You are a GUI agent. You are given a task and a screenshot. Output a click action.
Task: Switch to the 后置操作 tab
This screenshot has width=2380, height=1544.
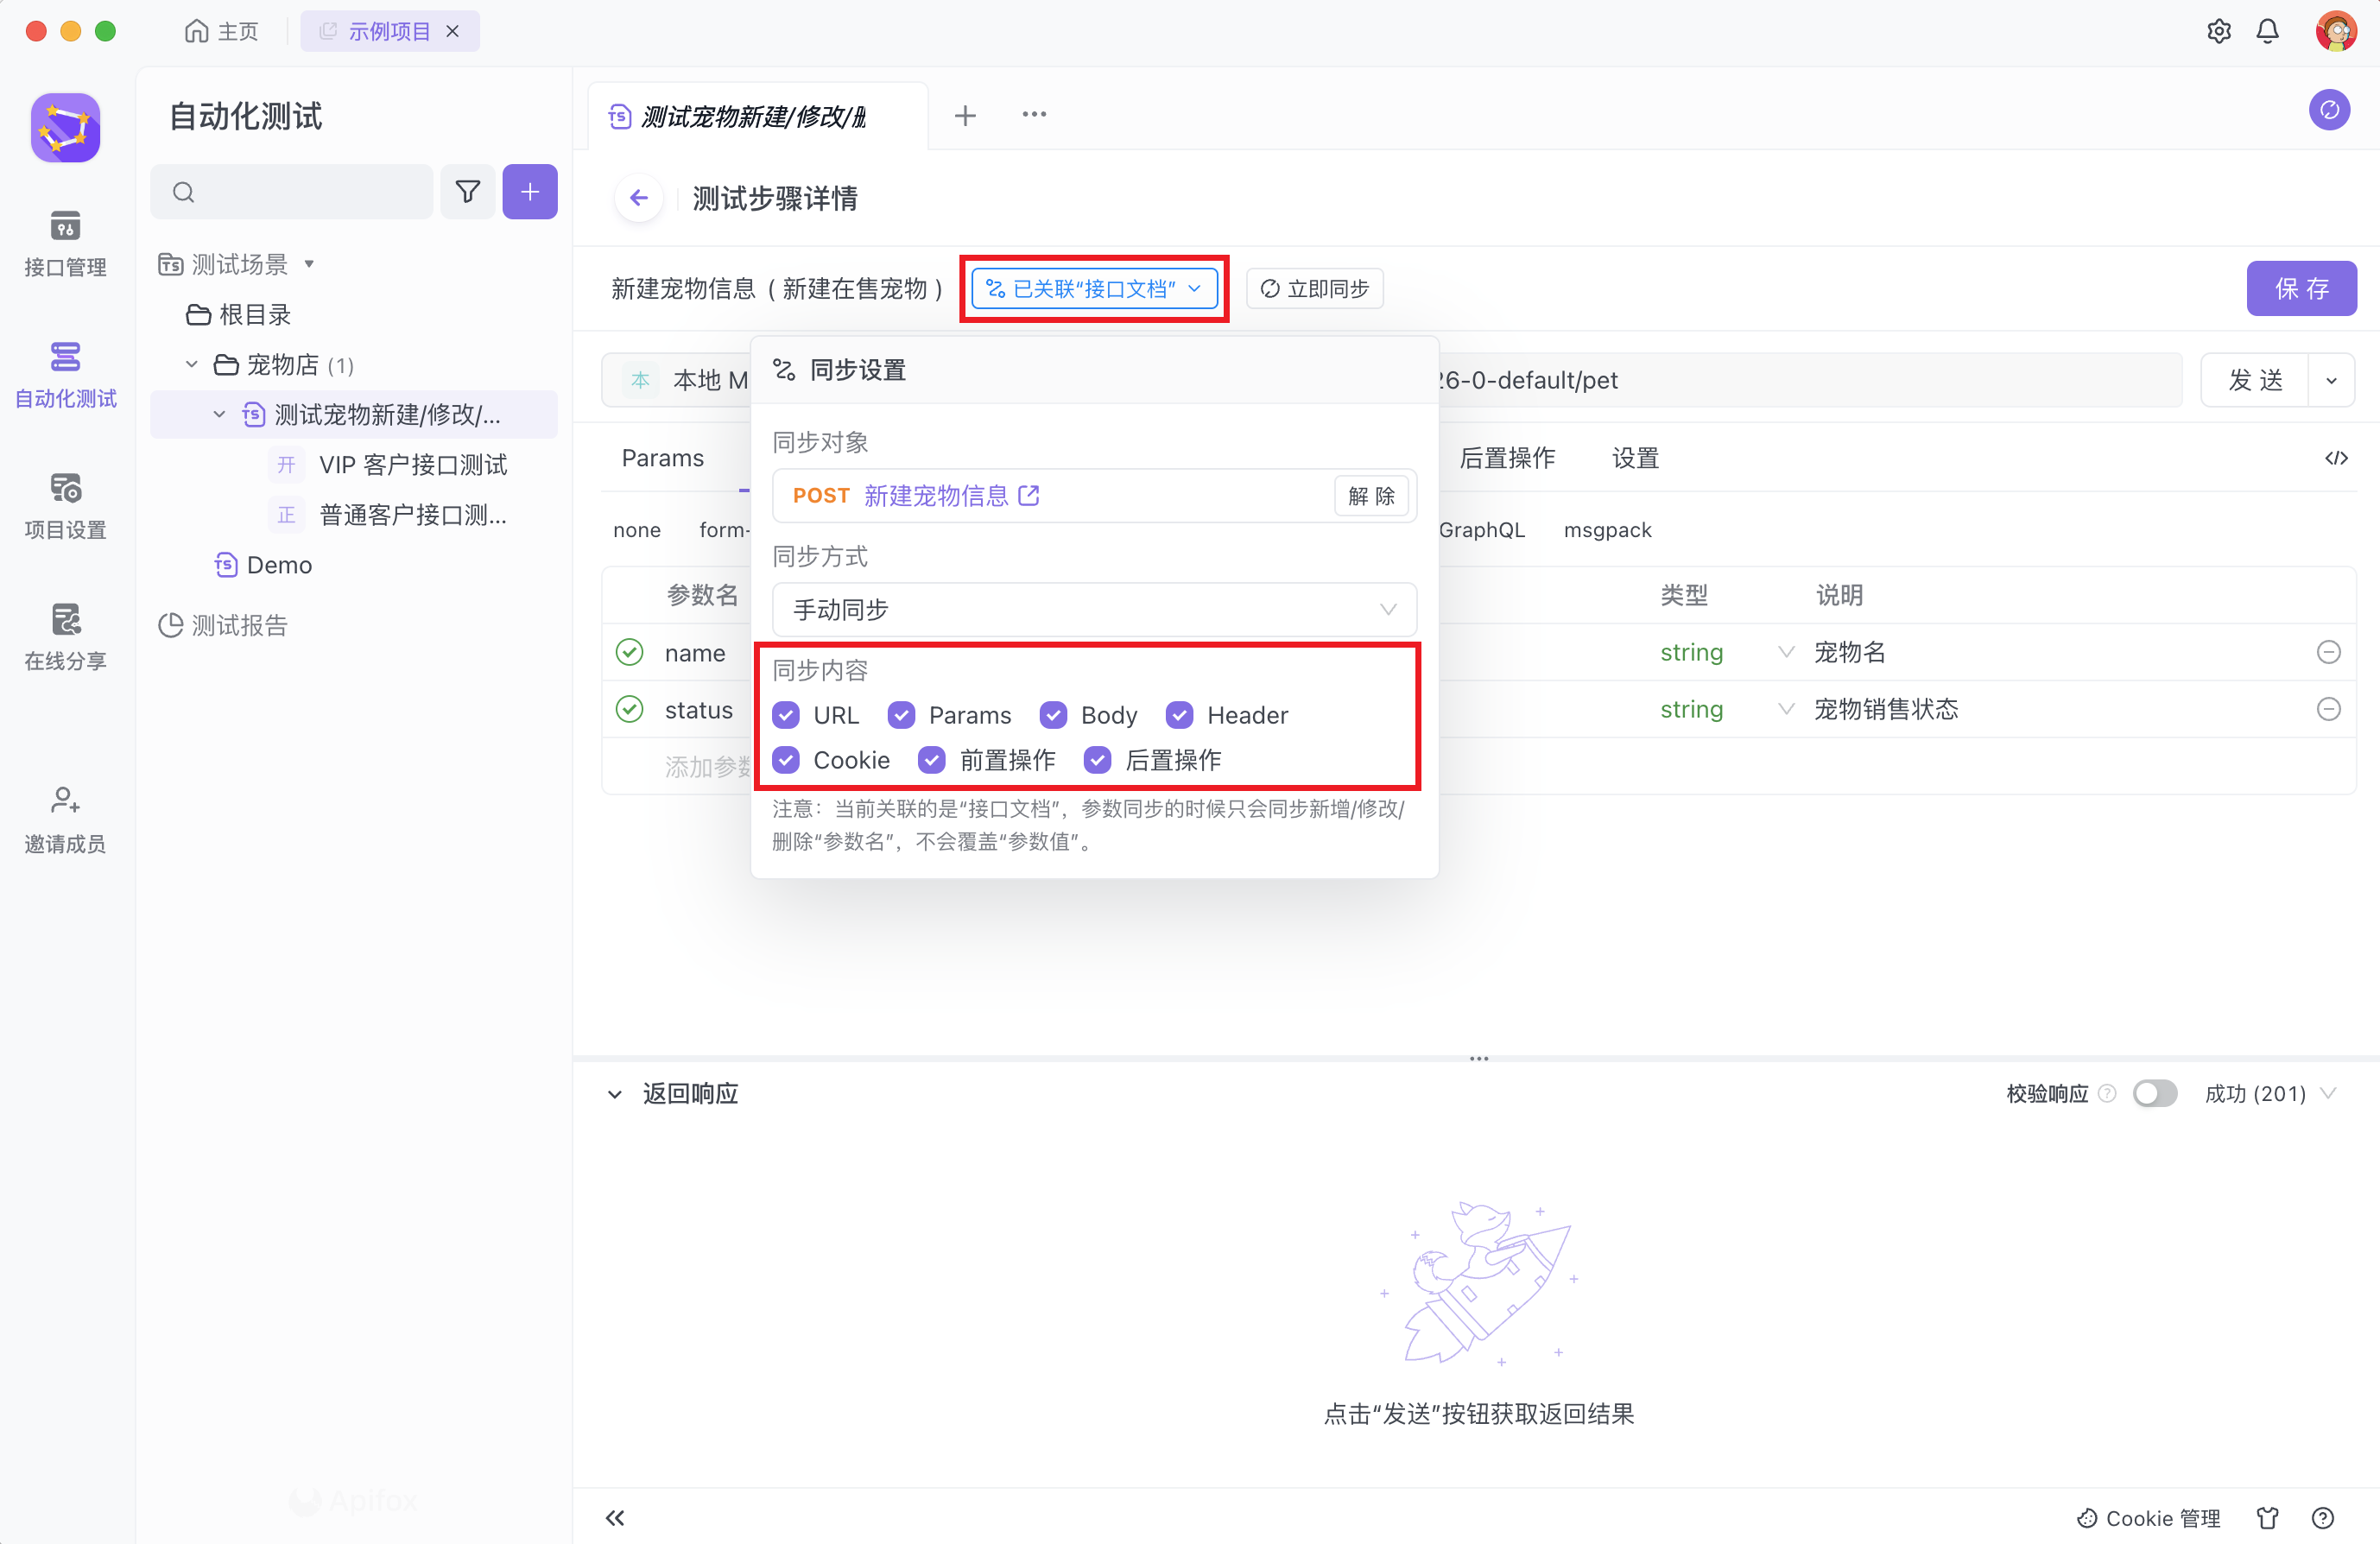coord(1506,458)
